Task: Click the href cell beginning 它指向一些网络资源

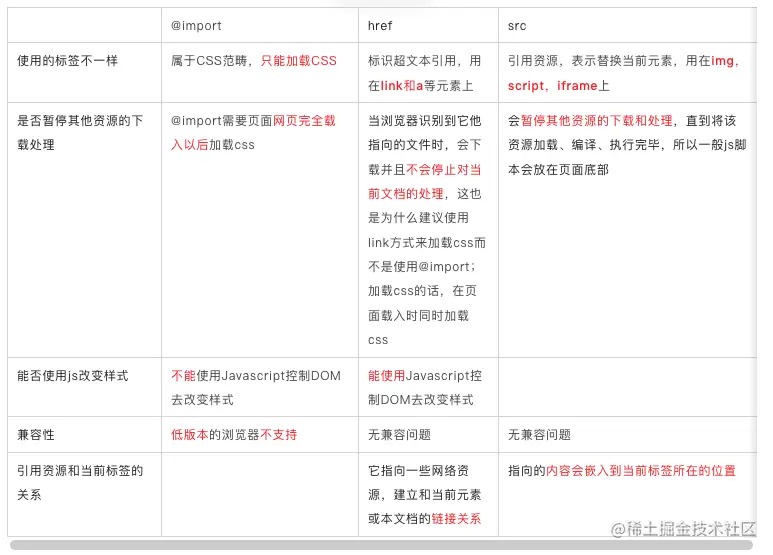Action: click(x=428, y=494)
